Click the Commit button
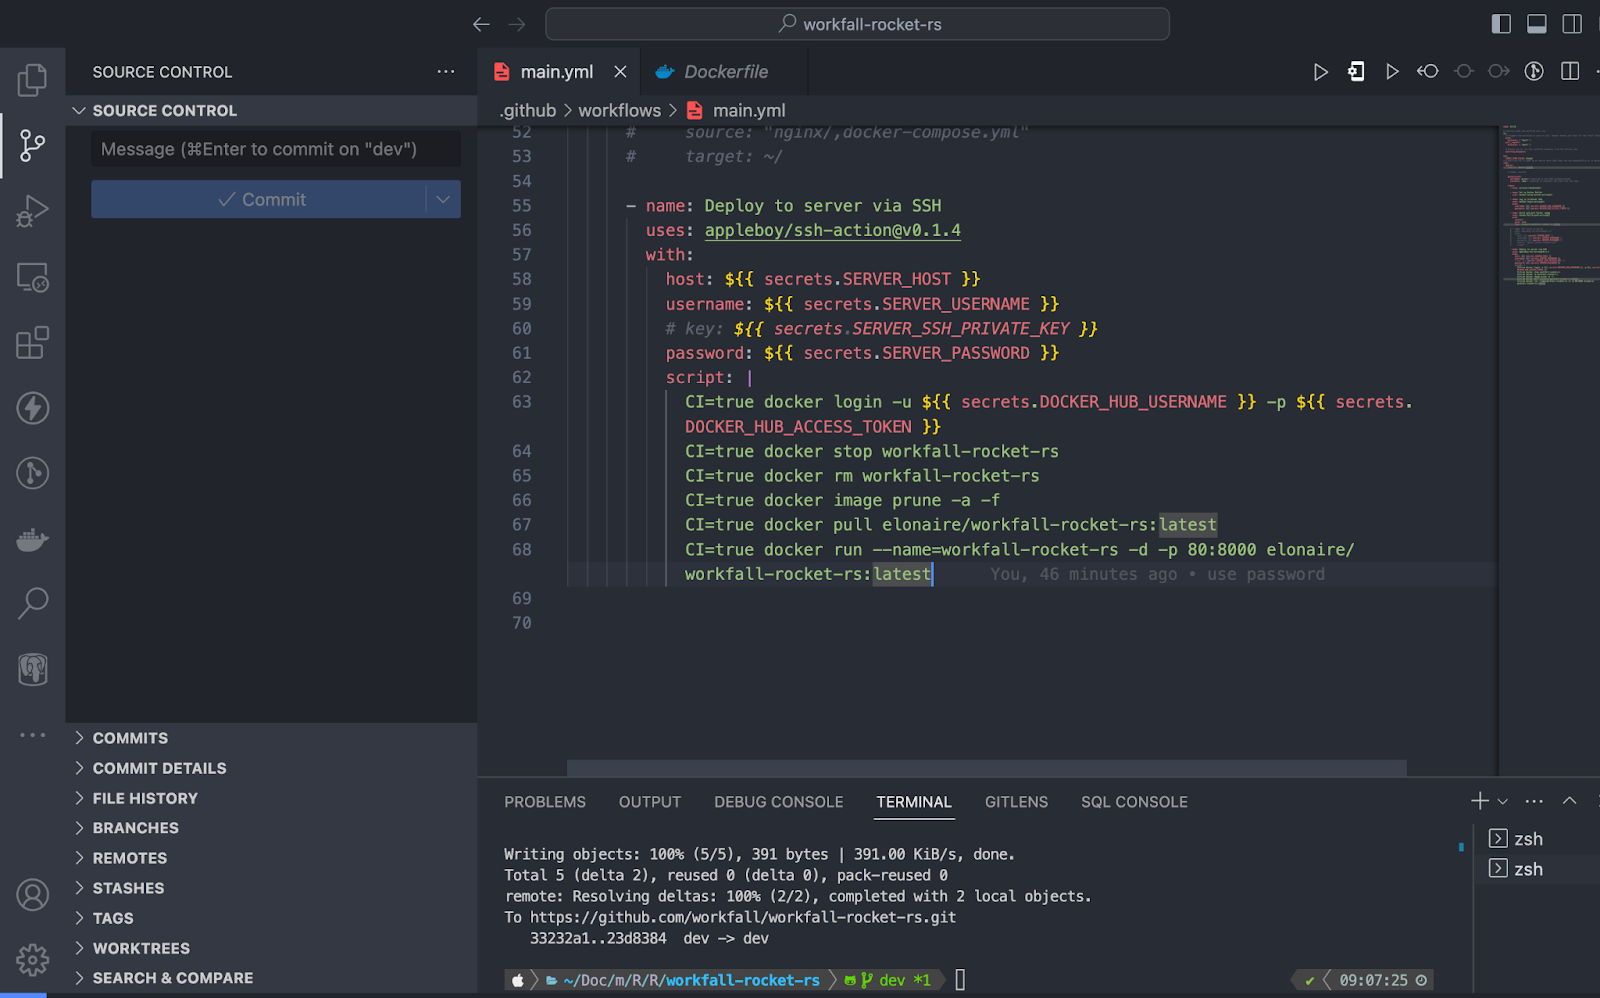The height and width of the screenshot is (998, 1600). coord(260,199)
